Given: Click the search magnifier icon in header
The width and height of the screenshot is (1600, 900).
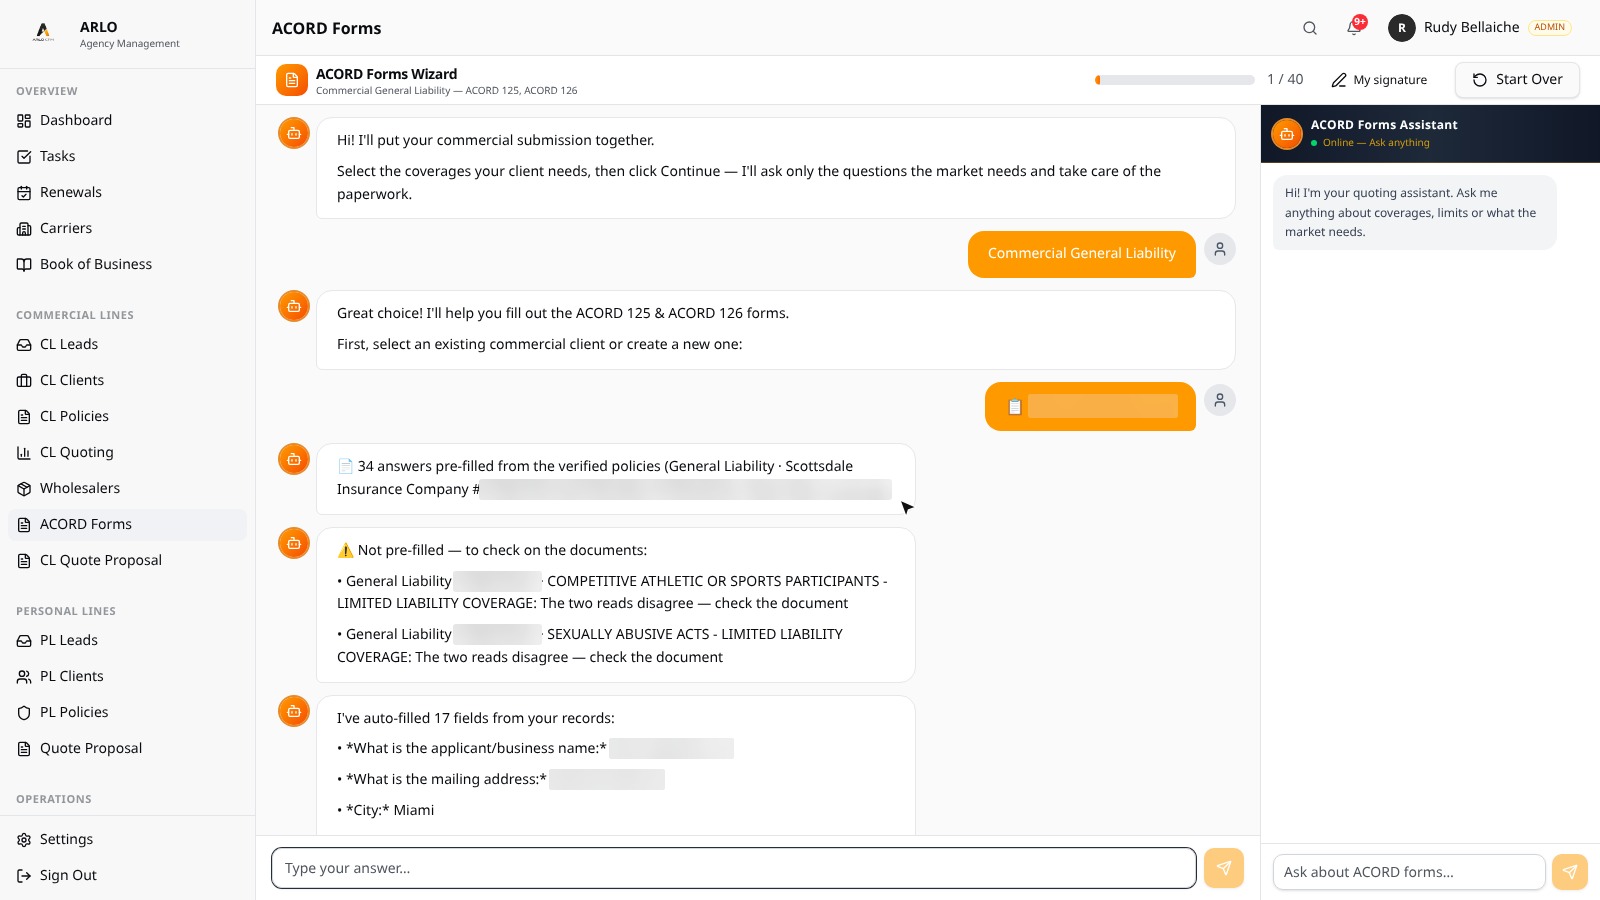Looking at the screenshot, I should pos(1309,28).
